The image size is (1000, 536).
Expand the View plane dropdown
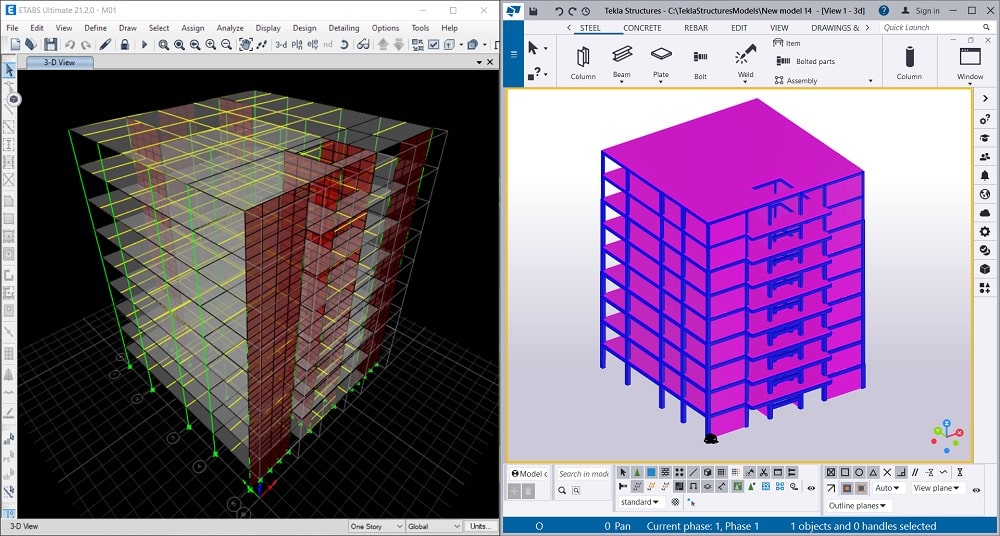(x=936, y=488)
